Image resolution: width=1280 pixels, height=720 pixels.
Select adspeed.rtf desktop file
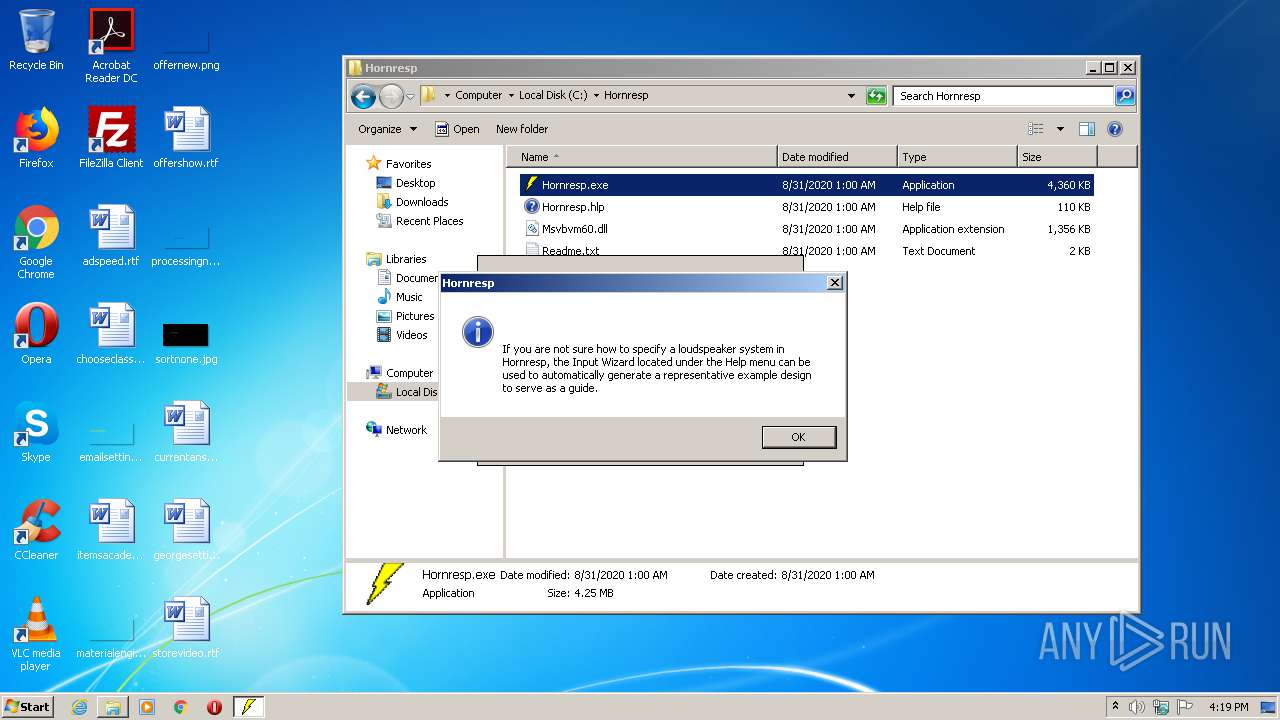111,236
